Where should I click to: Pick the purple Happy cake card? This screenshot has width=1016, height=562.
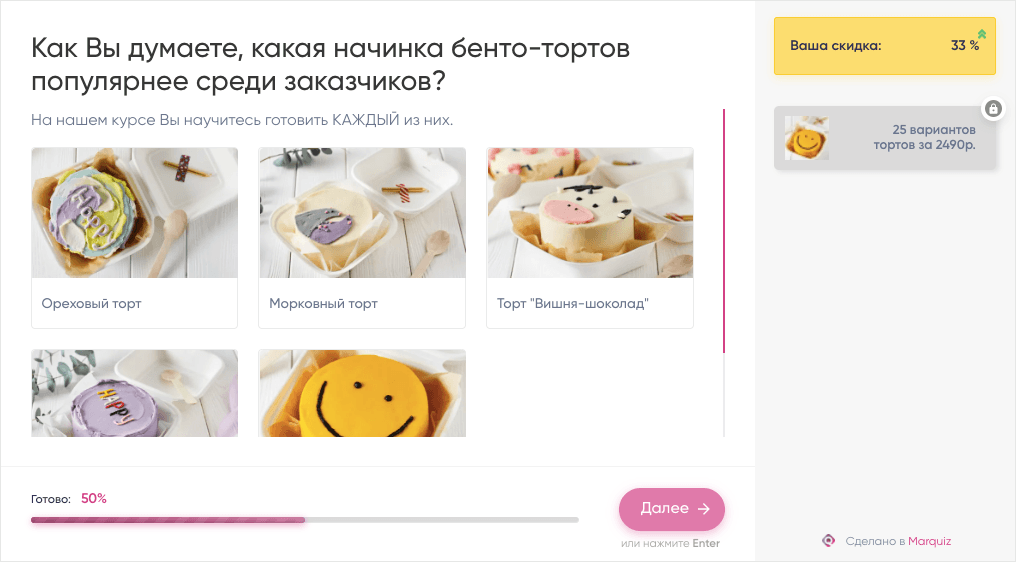[x=135, y=393]
